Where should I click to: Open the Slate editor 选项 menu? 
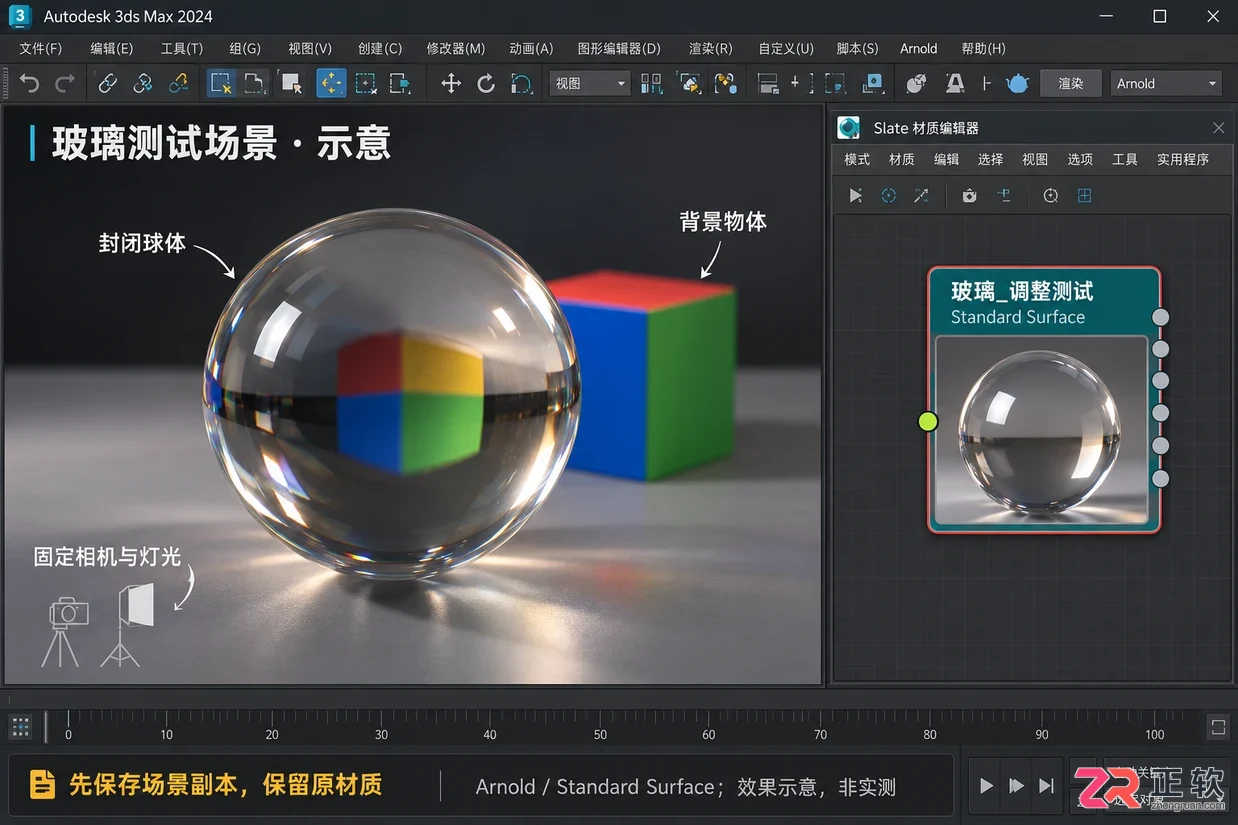click(1080, 159)
